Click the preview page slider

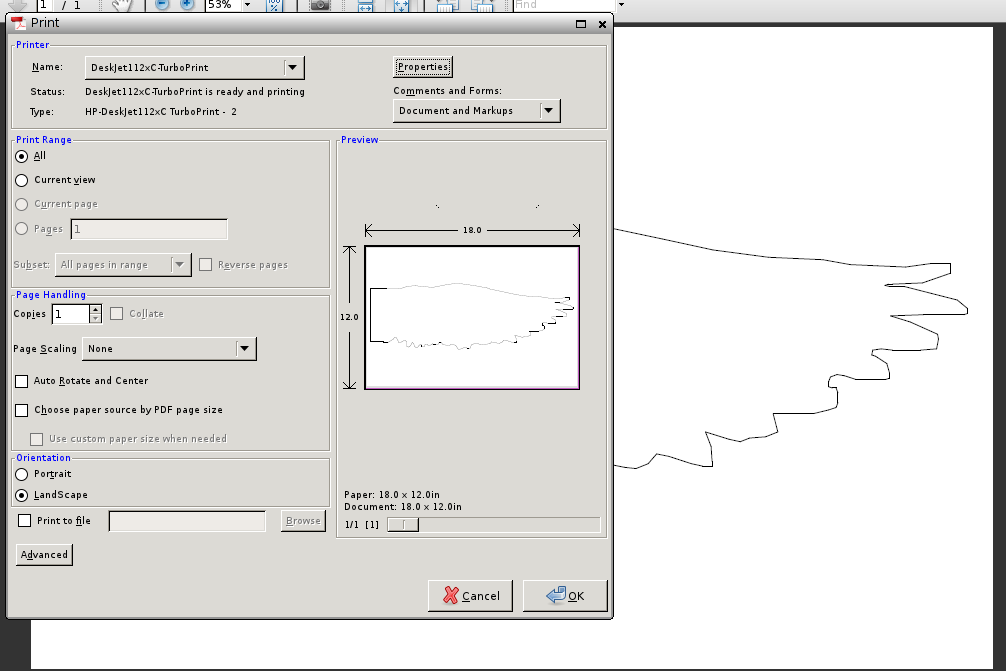pyautogui.click(x=403, y=525)
